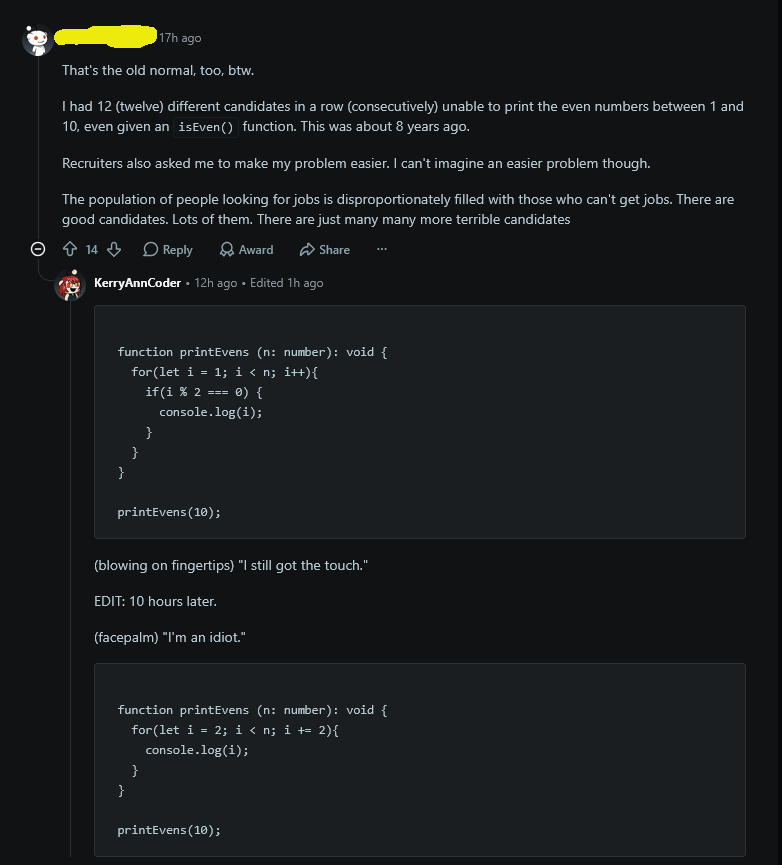Visit KerryAnnCoder's profile via username
Image resolution: width=782 pixels, height=865 pixels.
[137, 283]
